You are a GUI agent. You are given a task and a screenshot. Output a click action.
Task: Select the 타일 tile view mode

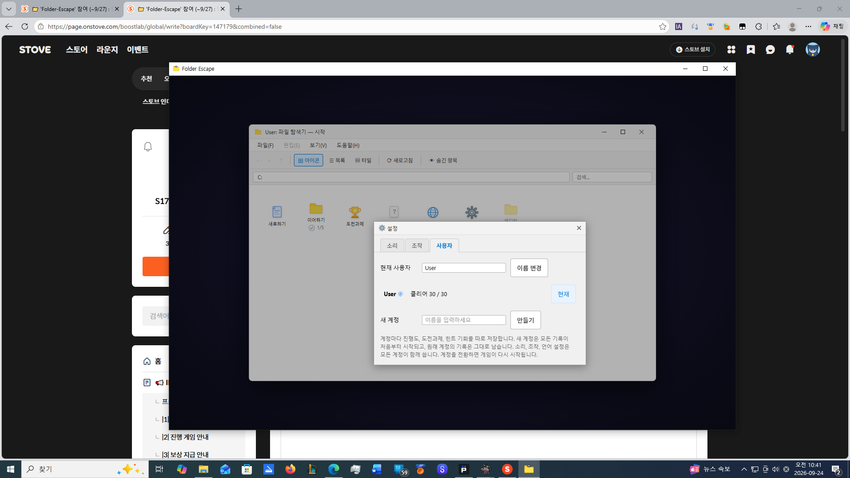click(x=363, y=160)
